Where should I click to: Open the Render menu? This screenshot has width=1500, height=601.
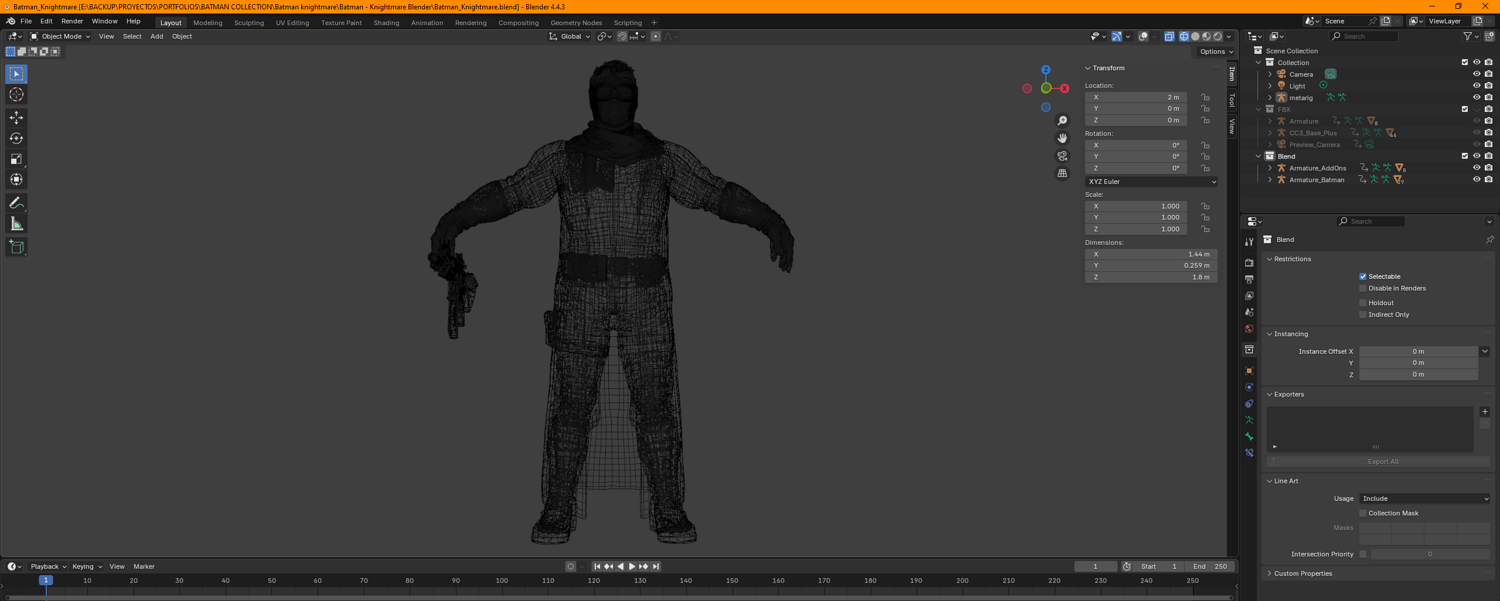pyautogui.click(x=72, y=21)
